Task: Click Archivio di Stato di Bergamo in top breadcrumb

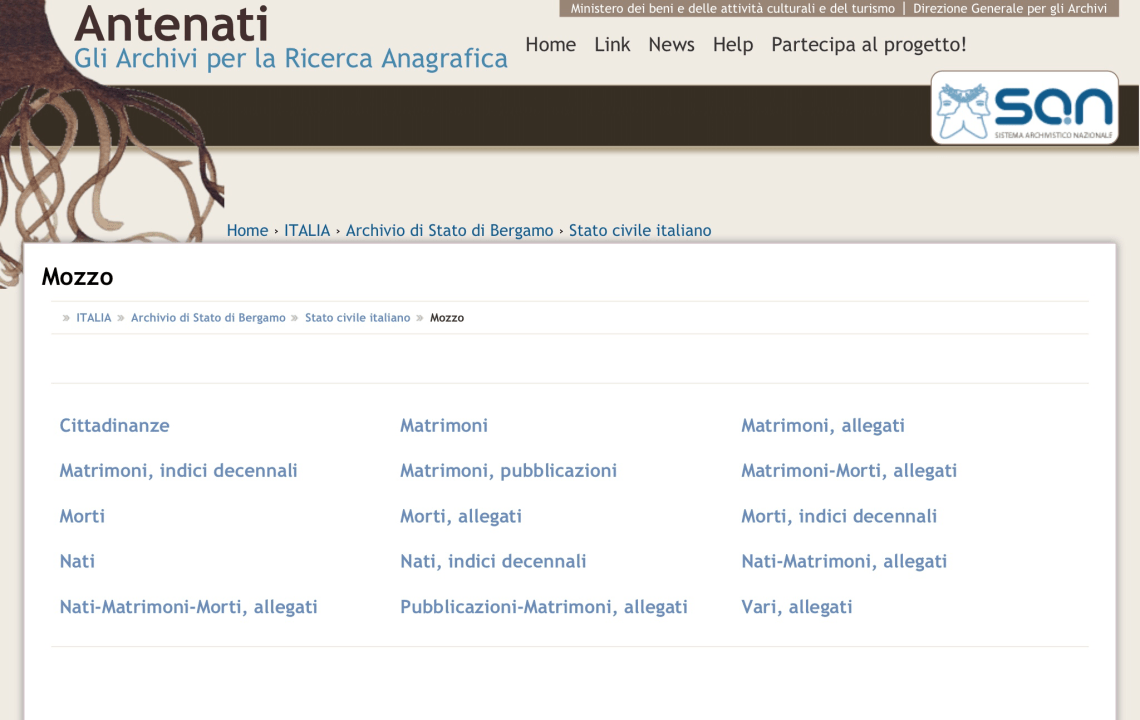Action: [x=449, y=231]
